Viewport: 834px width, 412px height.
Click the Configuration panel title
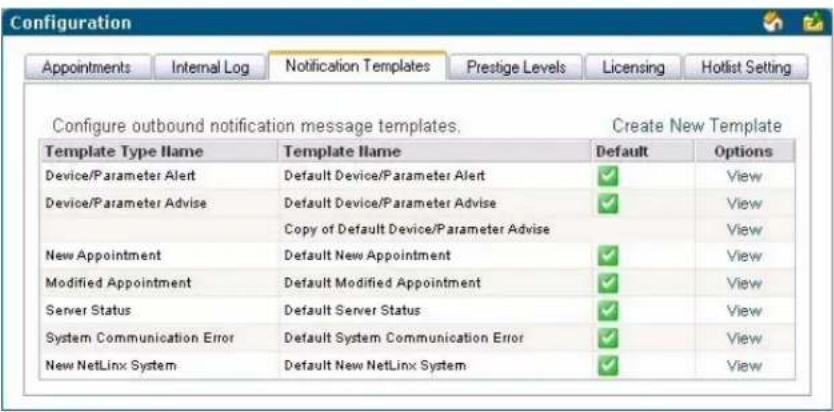(x=71, y=23)
